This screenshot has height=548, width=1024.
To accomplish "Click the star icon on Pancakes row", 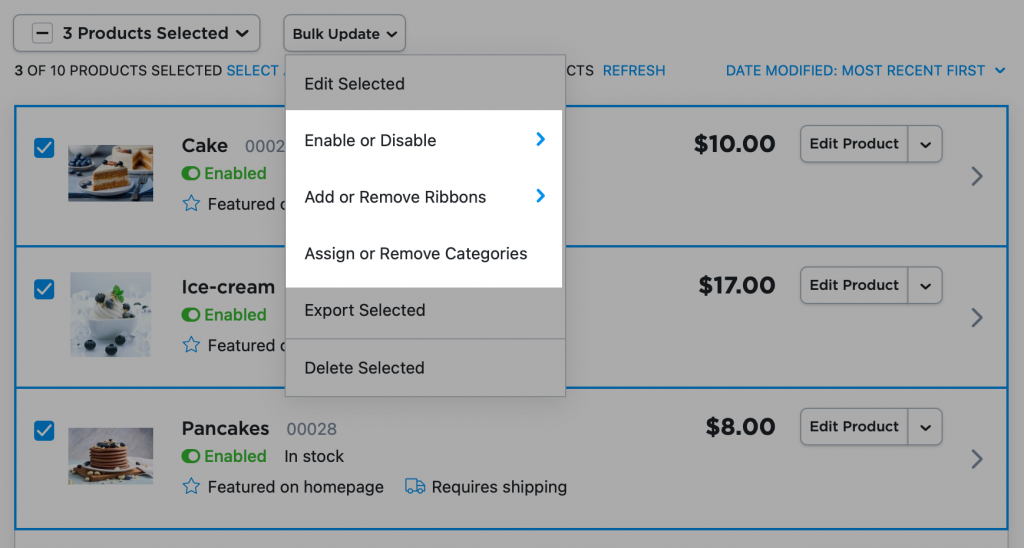I will point(191,487).
